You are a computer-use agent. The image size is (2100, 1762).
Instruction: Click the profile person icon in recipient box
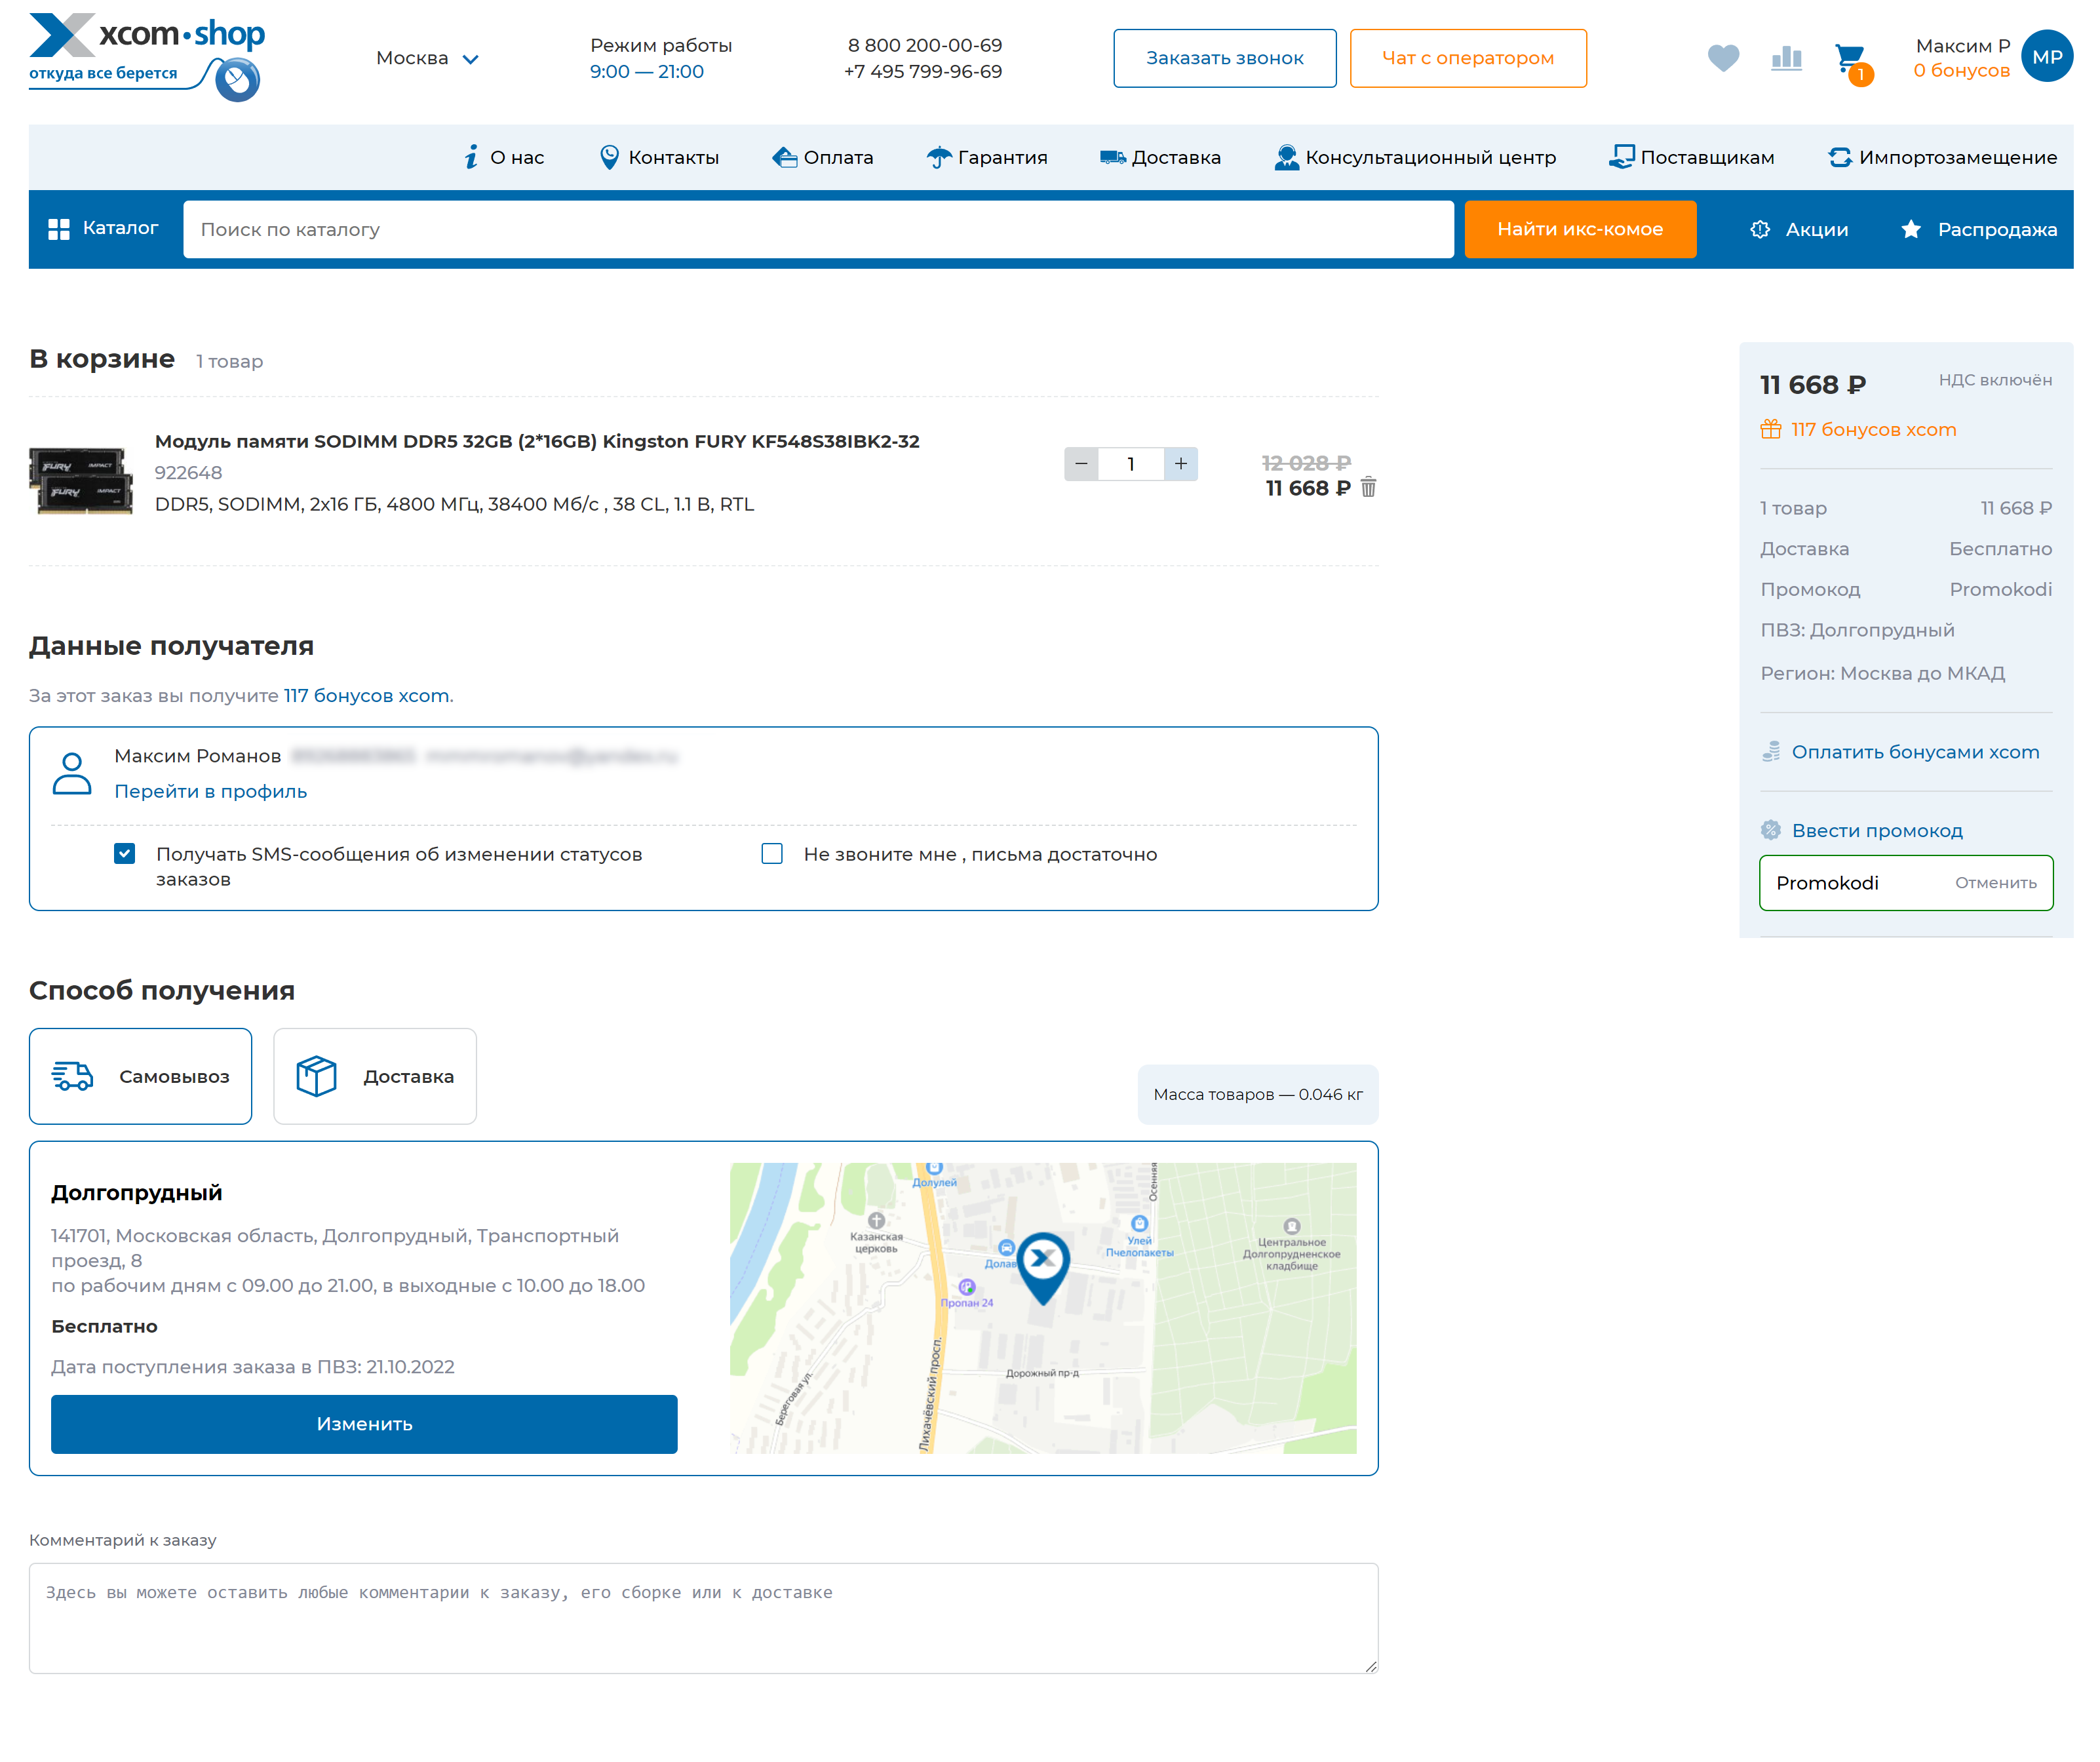tap(72, 773)
